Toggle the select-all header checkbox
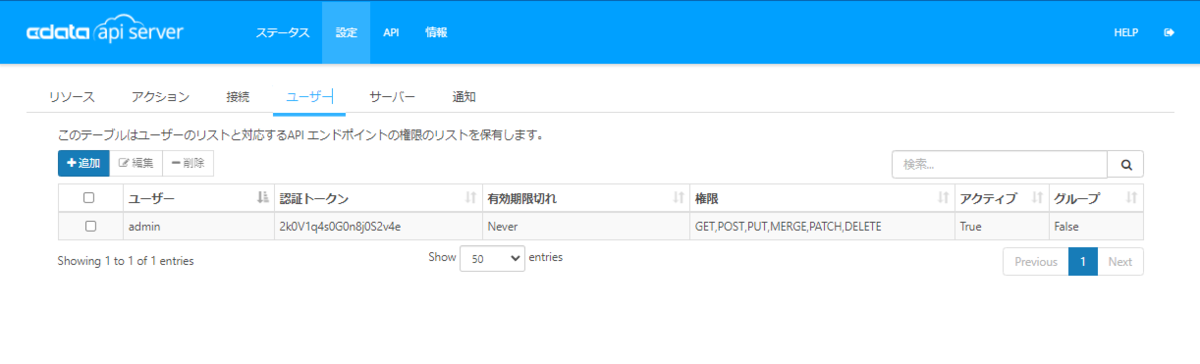This screenshot has width=1200, height=364. 90,198
